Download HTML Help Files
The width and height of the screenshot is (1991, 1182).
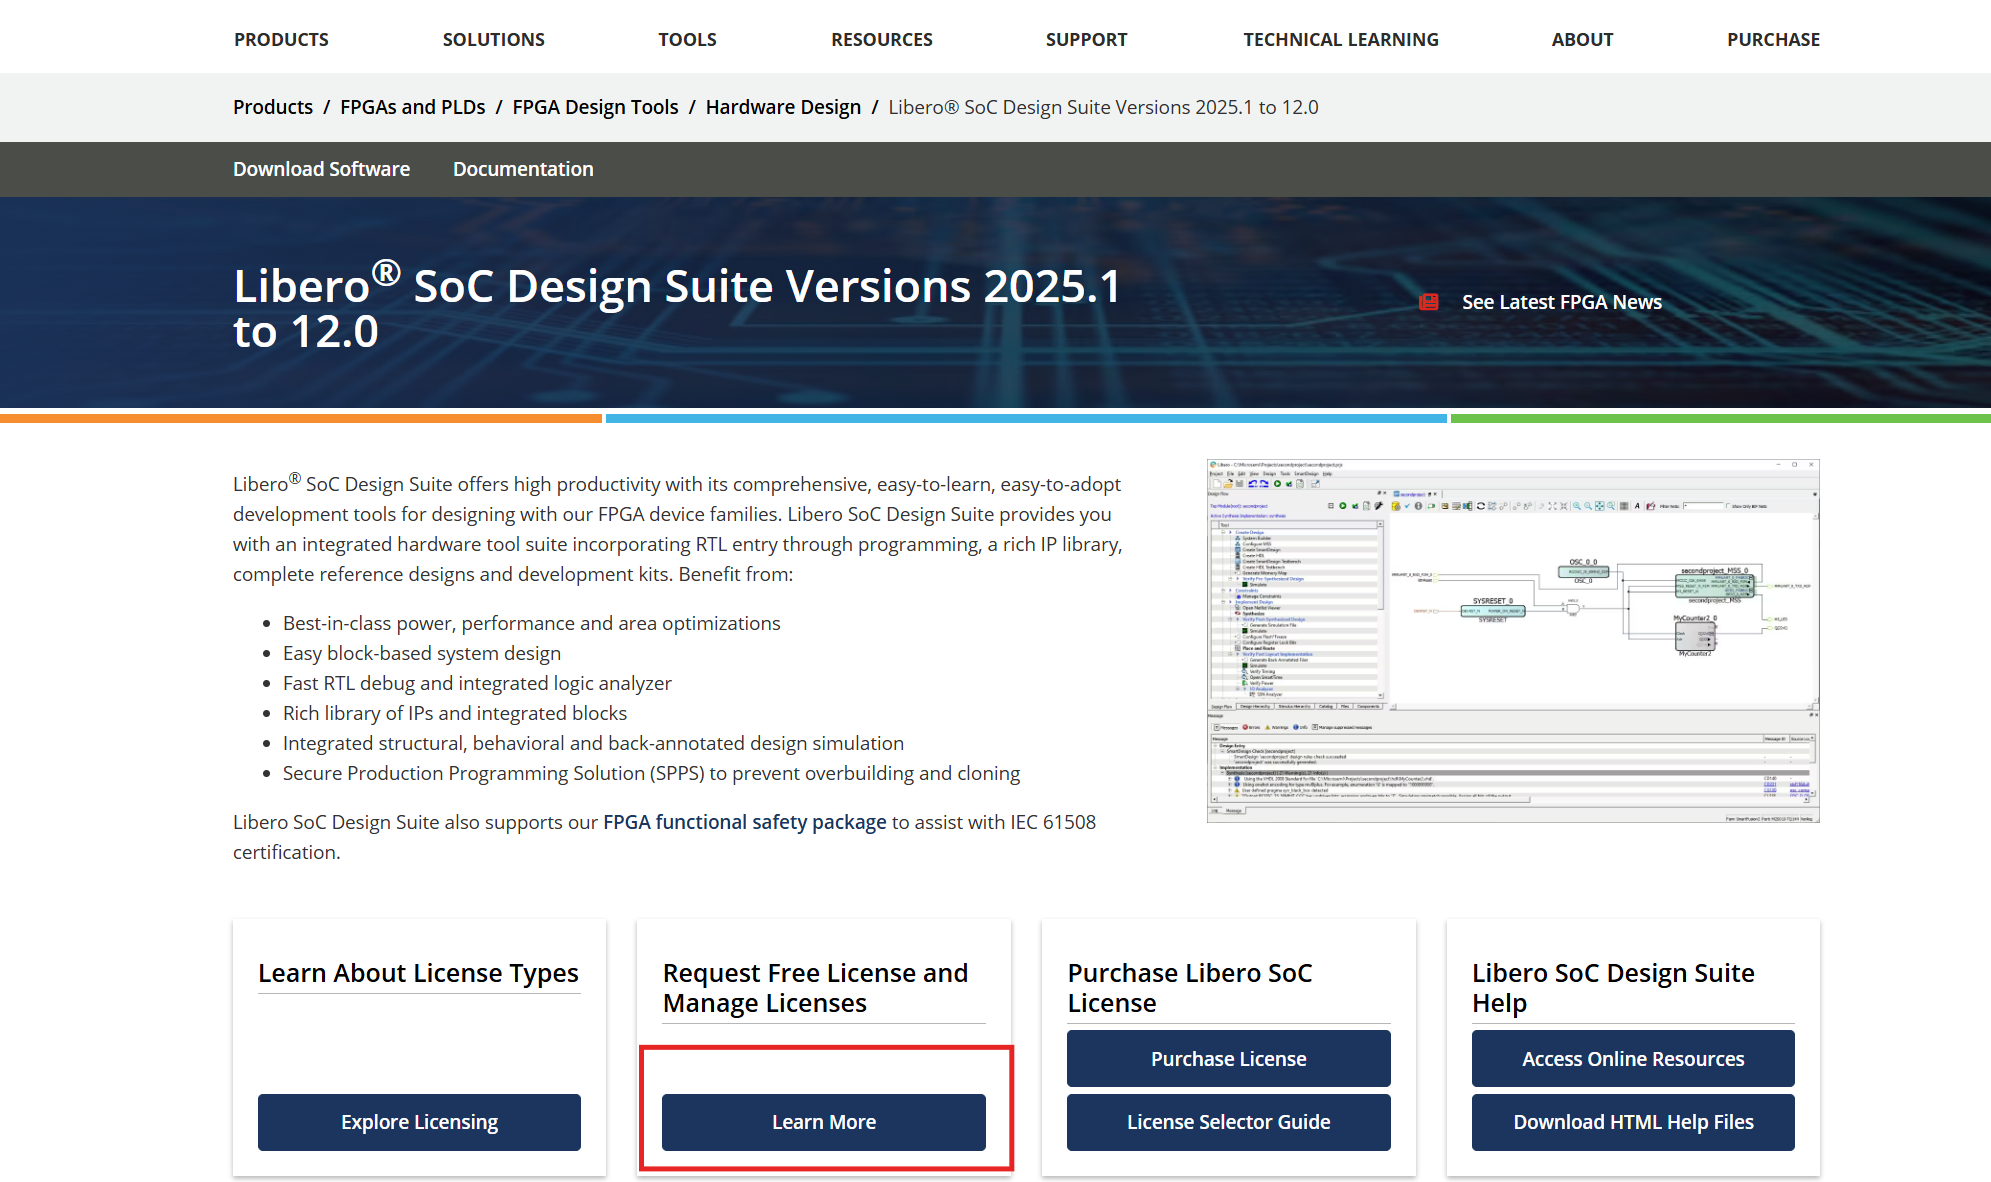click(x=1632, y=1122)
